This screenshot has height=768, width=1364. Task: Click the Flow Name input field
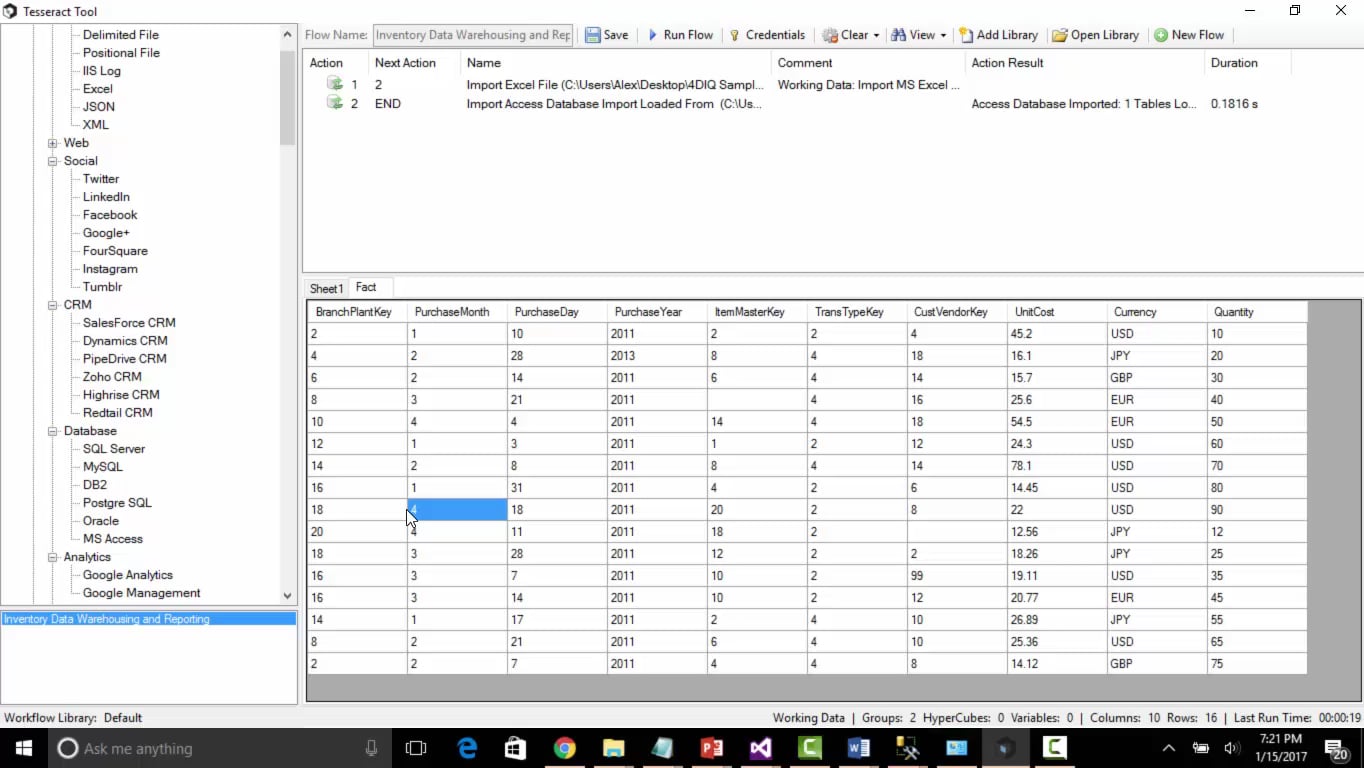tap(473, 35)
